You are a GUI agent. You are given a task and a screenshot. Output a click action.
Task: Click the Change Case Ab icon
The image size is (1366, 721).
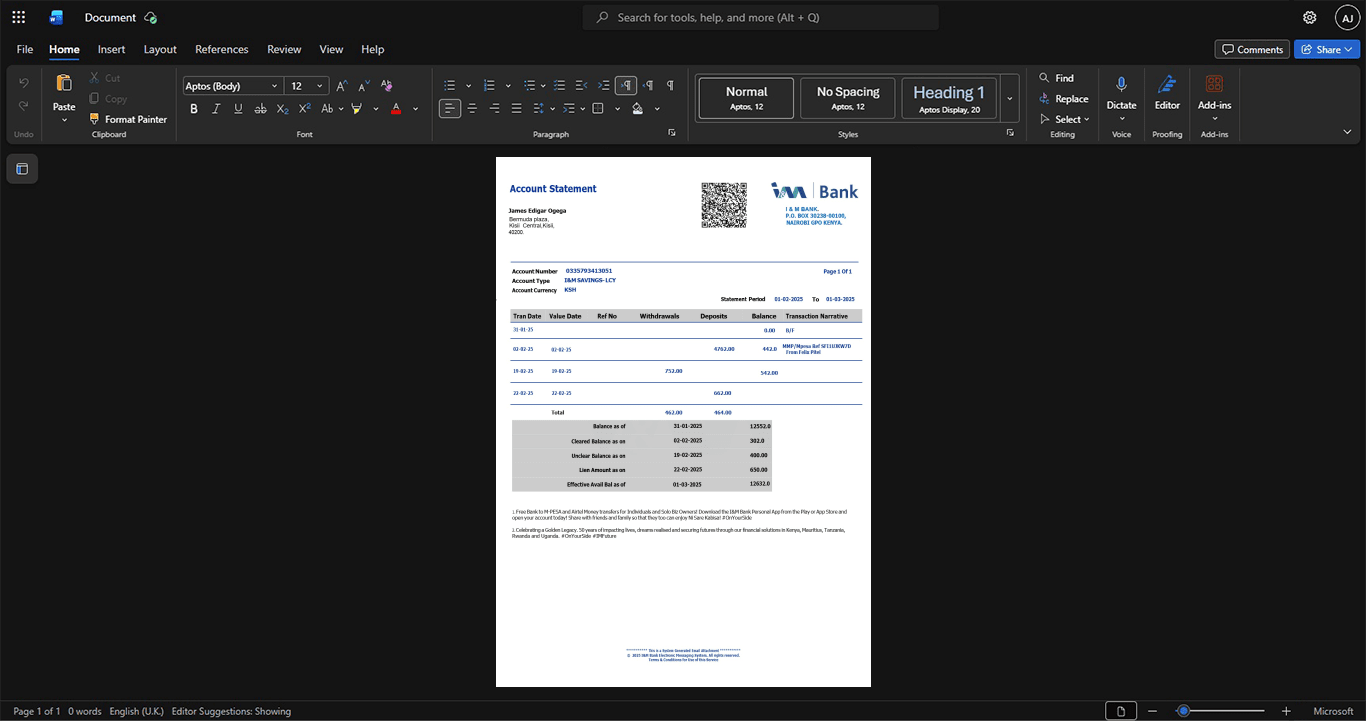[x=327, y=108]
